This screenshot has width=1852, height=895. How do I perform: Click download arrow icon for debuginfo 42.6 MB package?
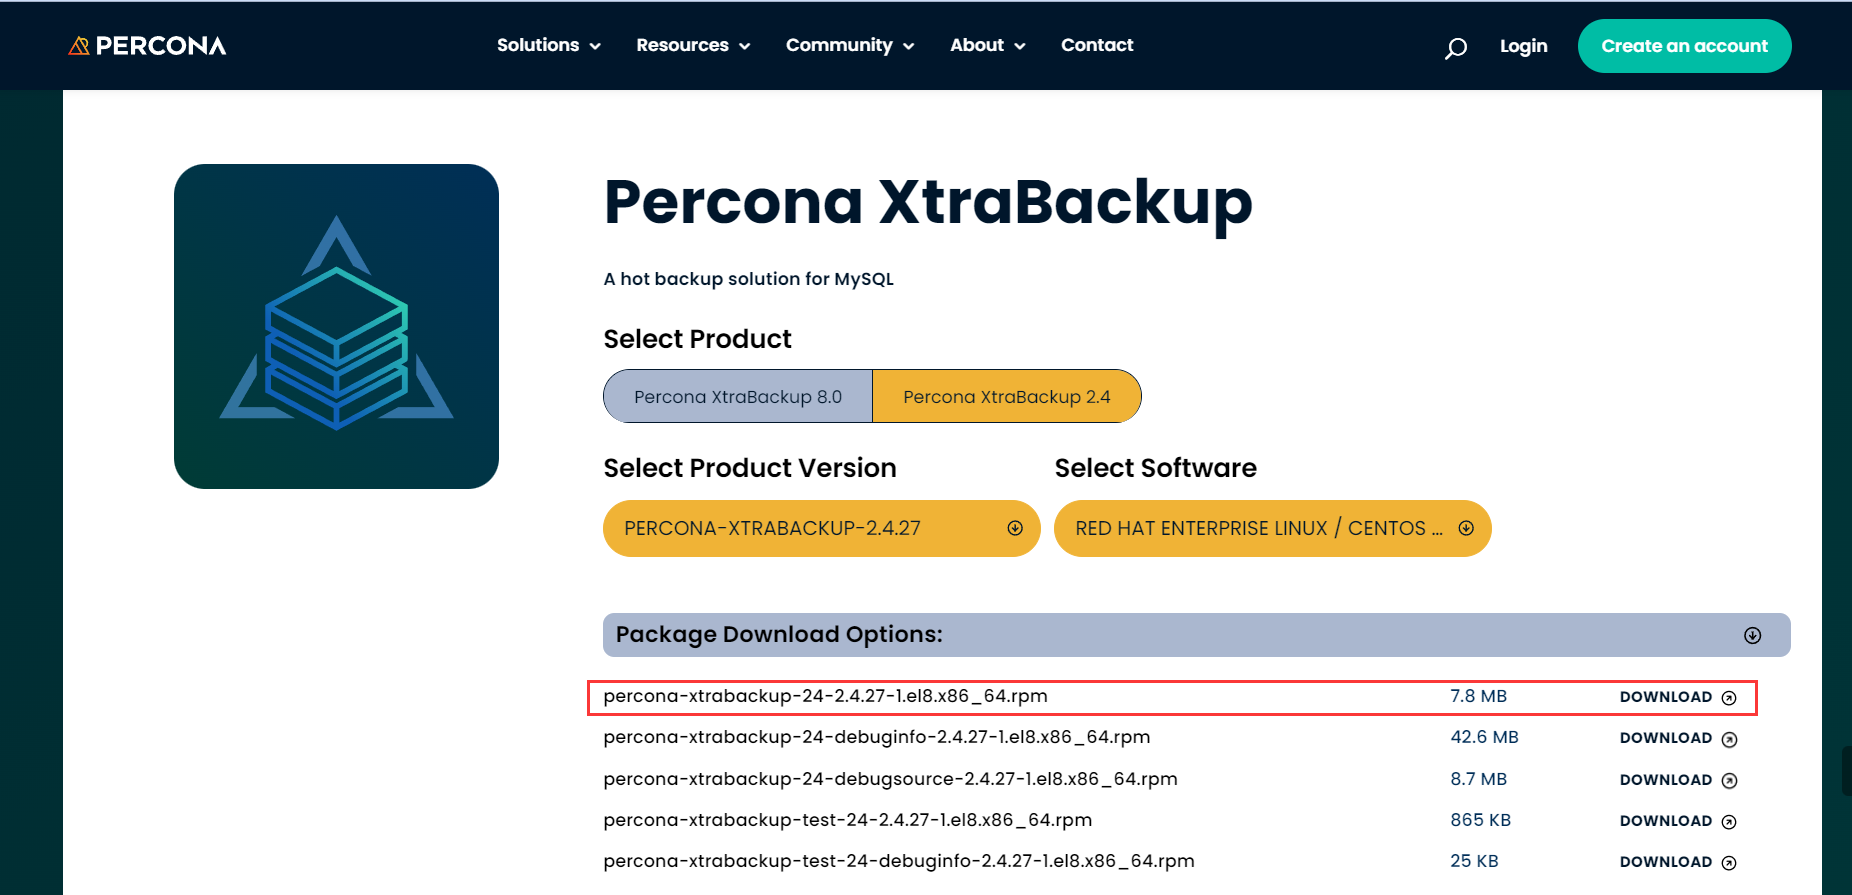click(1729, 739)
